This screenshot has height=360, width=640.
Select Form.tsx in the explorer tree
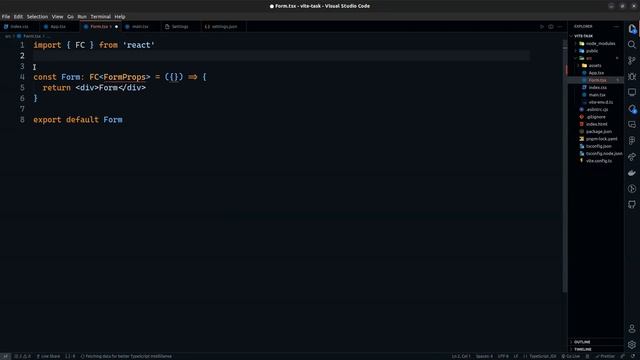596,80
